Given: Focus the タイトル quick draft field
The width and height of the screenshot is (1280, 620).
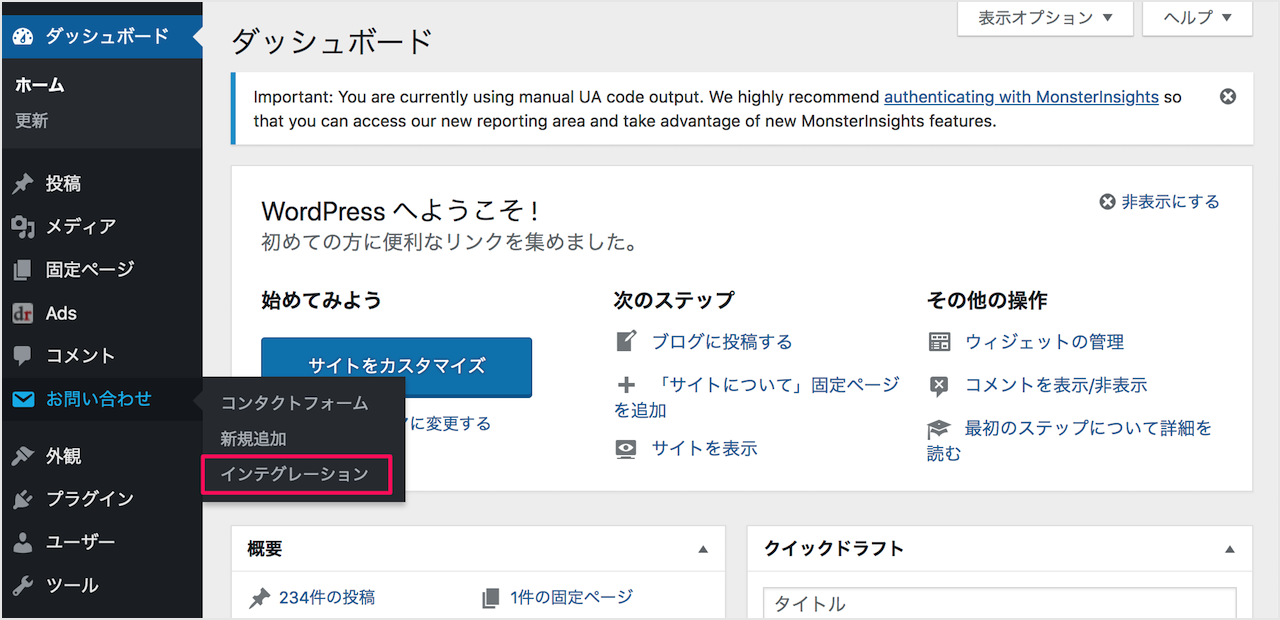Looking at the screenshot, I should (x=999, y=603).
